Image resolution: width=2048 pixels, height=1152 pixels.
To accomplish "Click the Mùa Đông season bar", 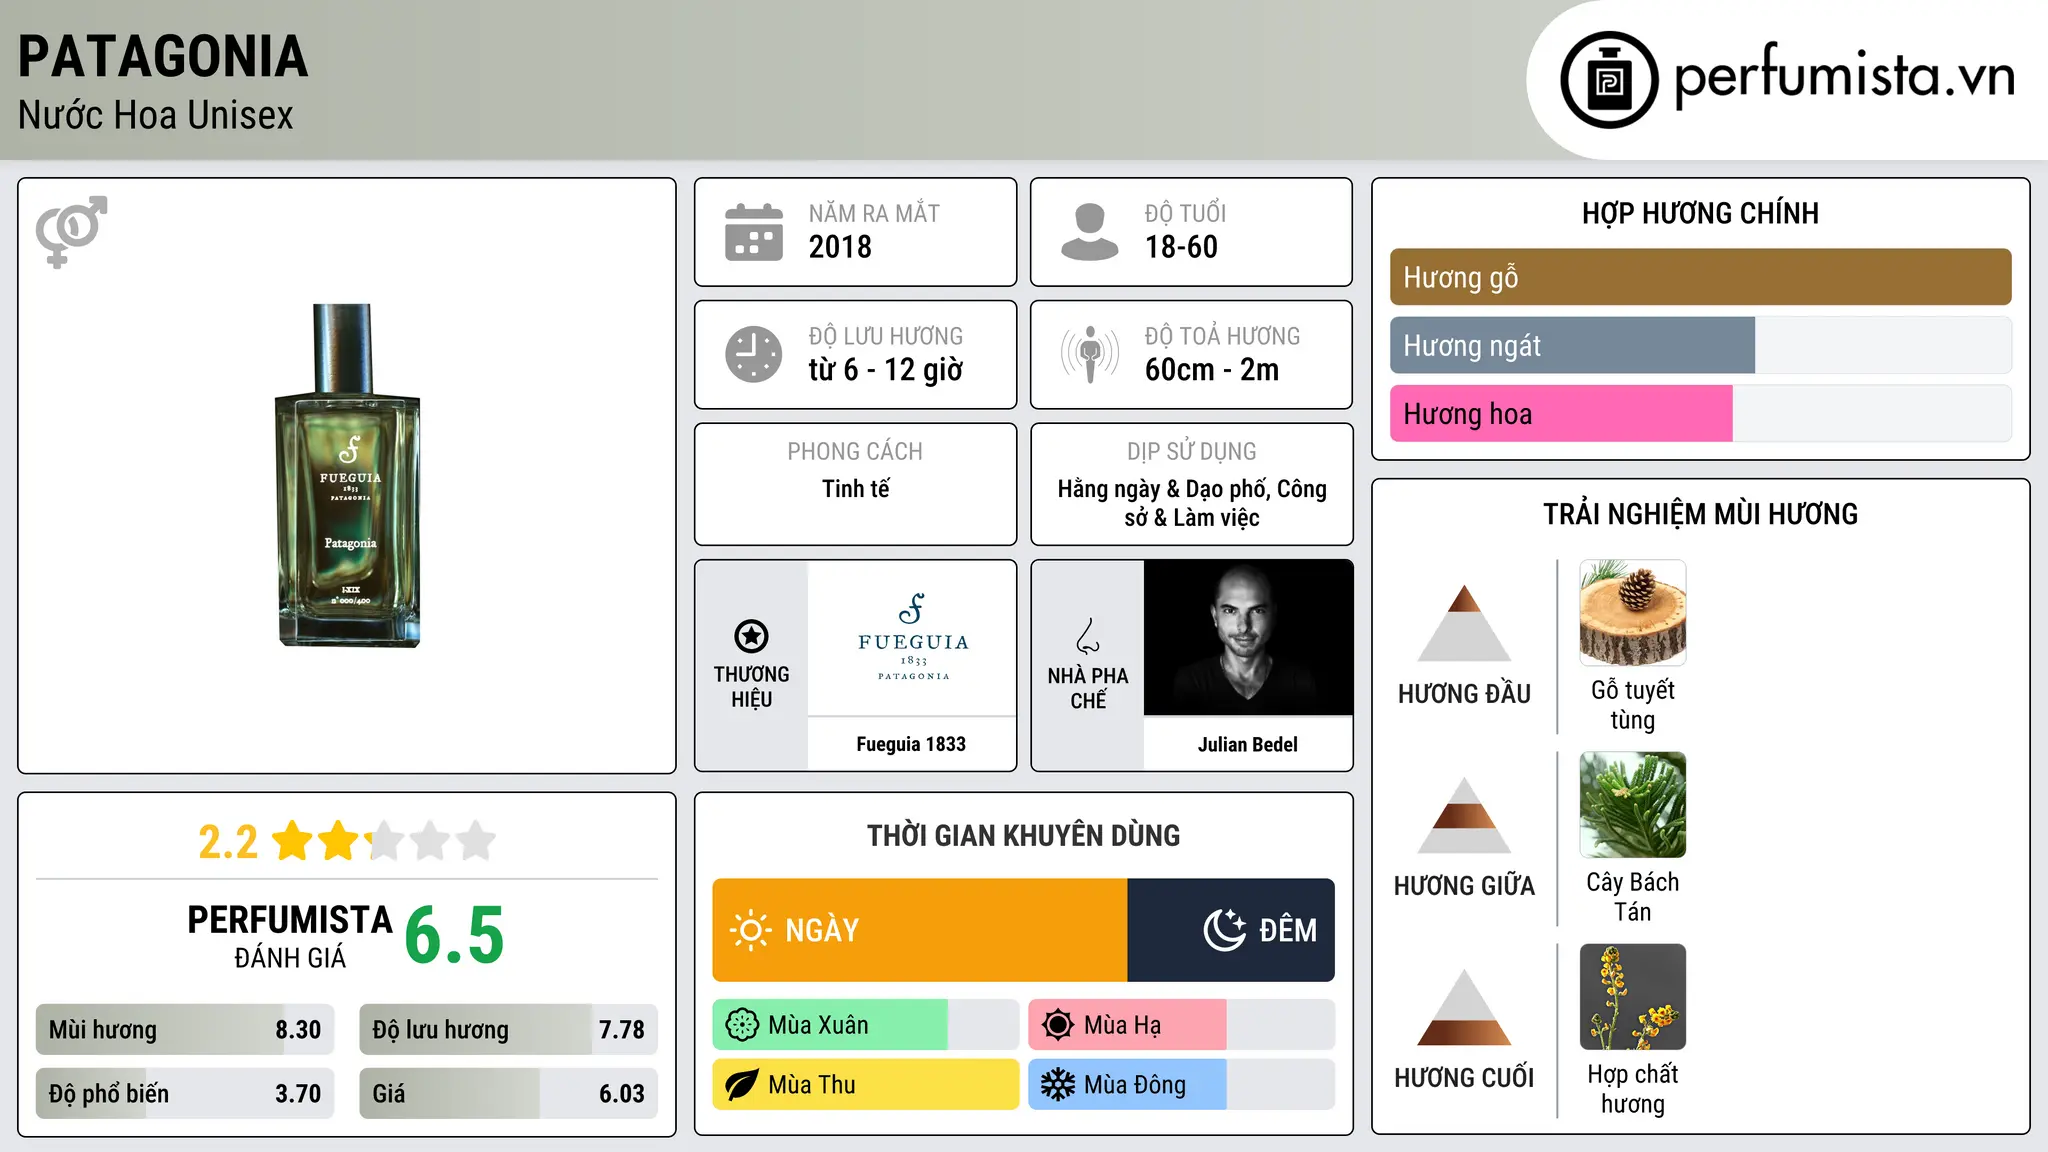I will 1182,1085.
